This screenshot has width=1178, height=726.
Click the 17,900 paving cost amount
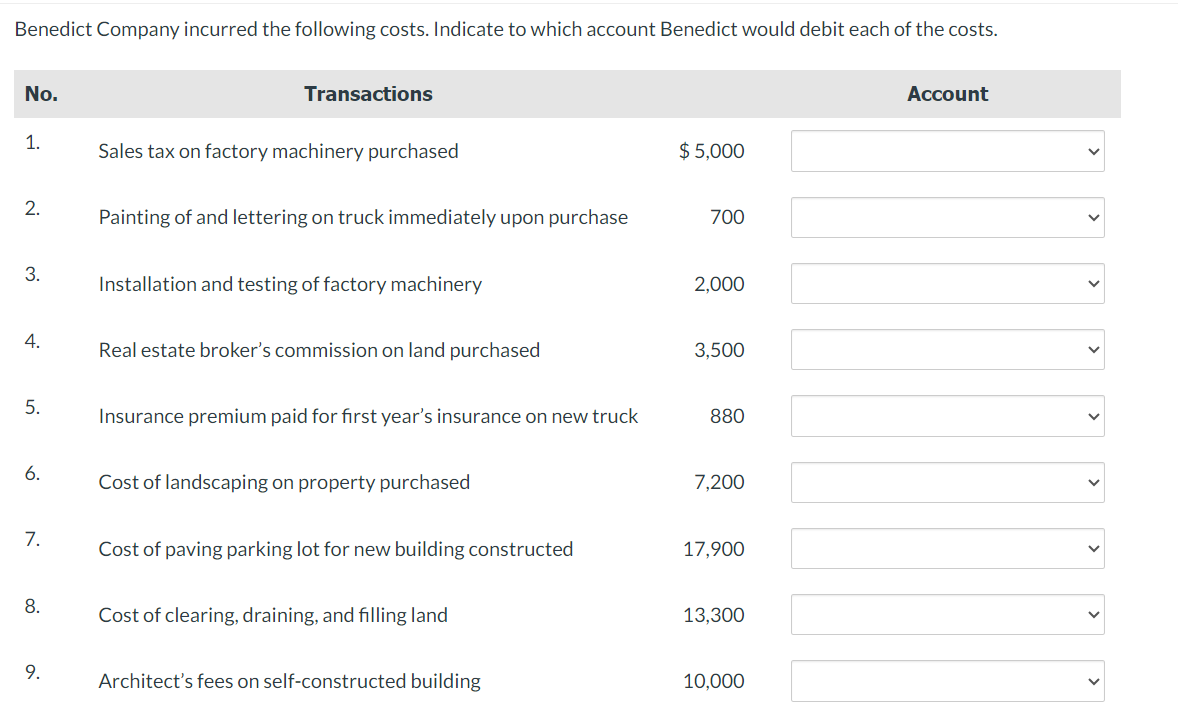(x=713, y=549)
